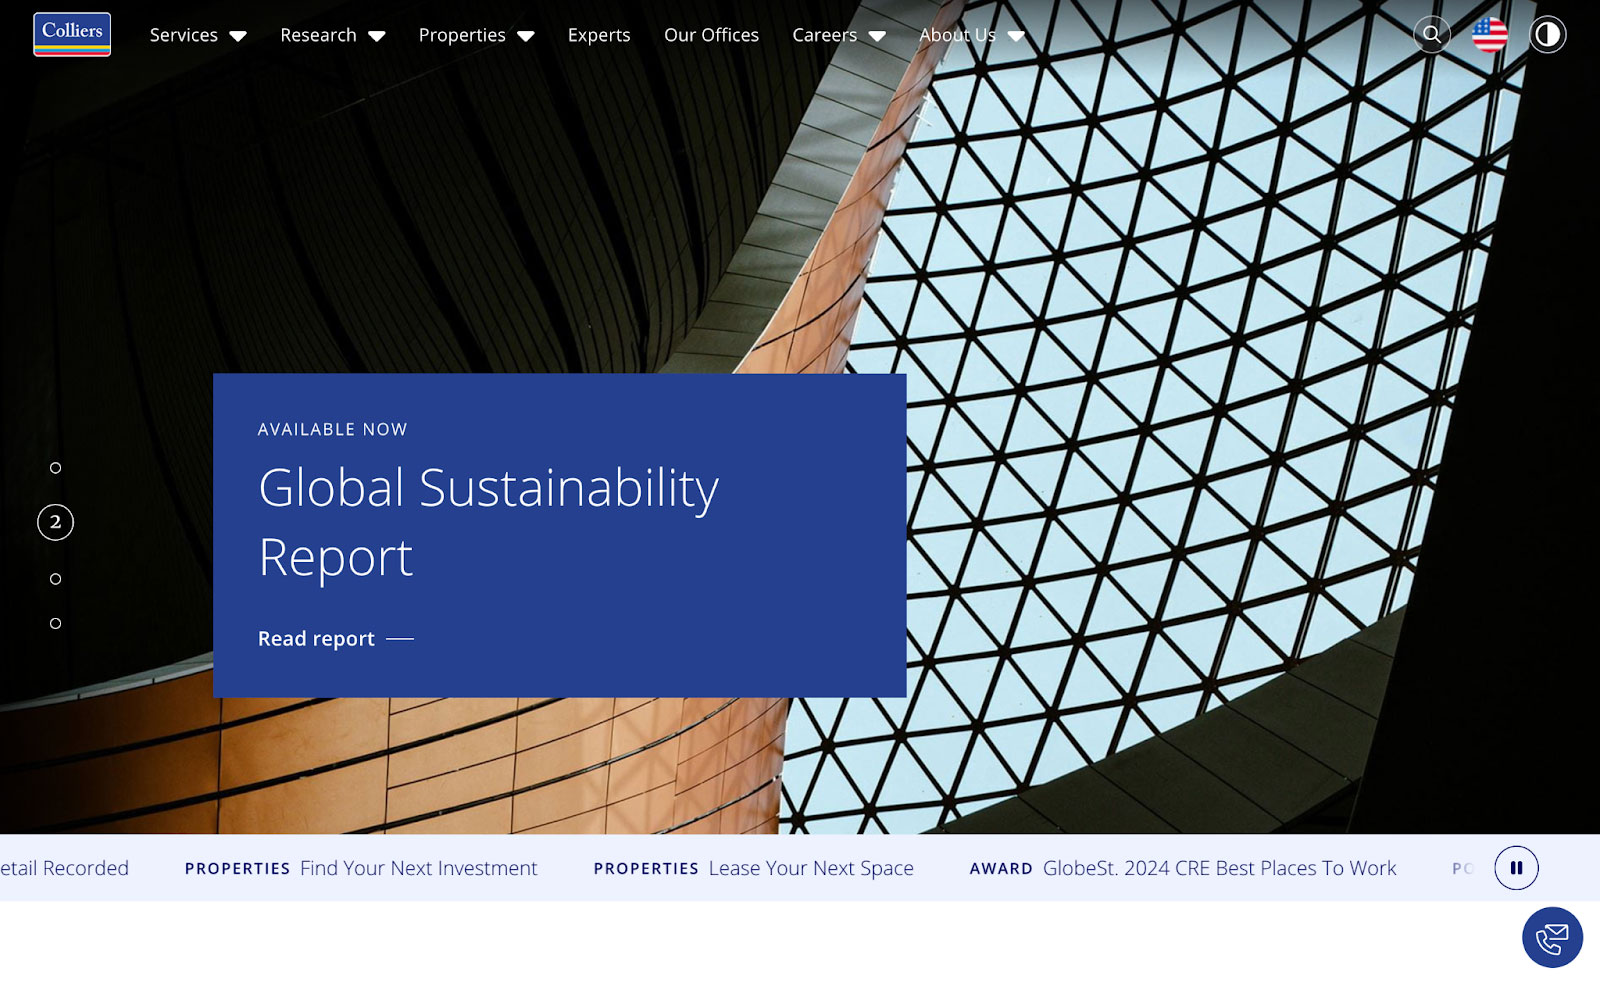
Task: Click the AVAILABLE NOW label
Action: 333,429
